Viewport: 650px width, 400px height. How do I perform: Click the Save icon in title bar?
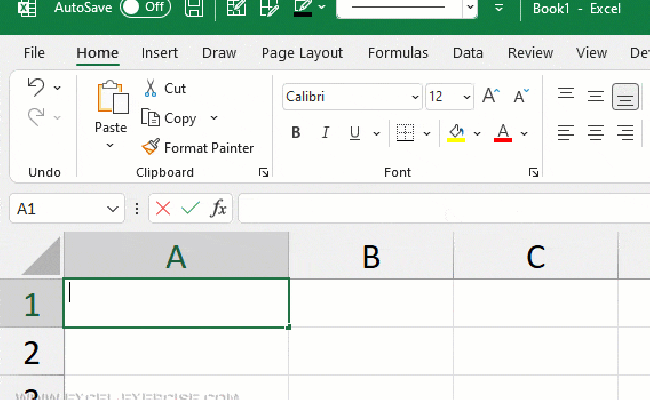(x=194, y=7)
